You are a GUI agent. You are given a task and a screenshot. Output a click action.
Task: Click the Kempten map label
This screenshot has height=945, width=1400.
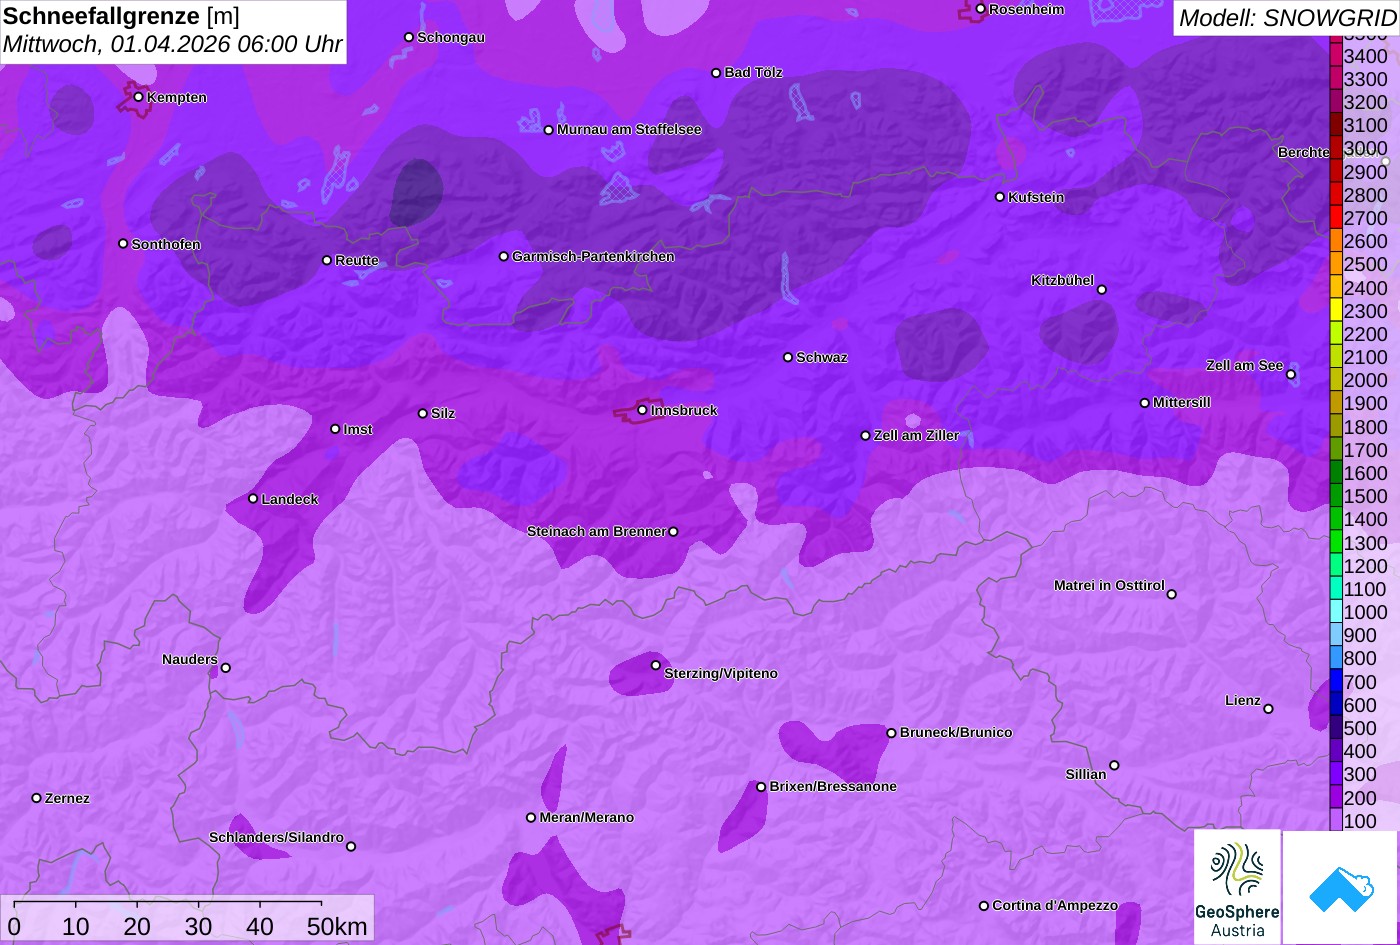pyautogui.click(x=177, y=97)
